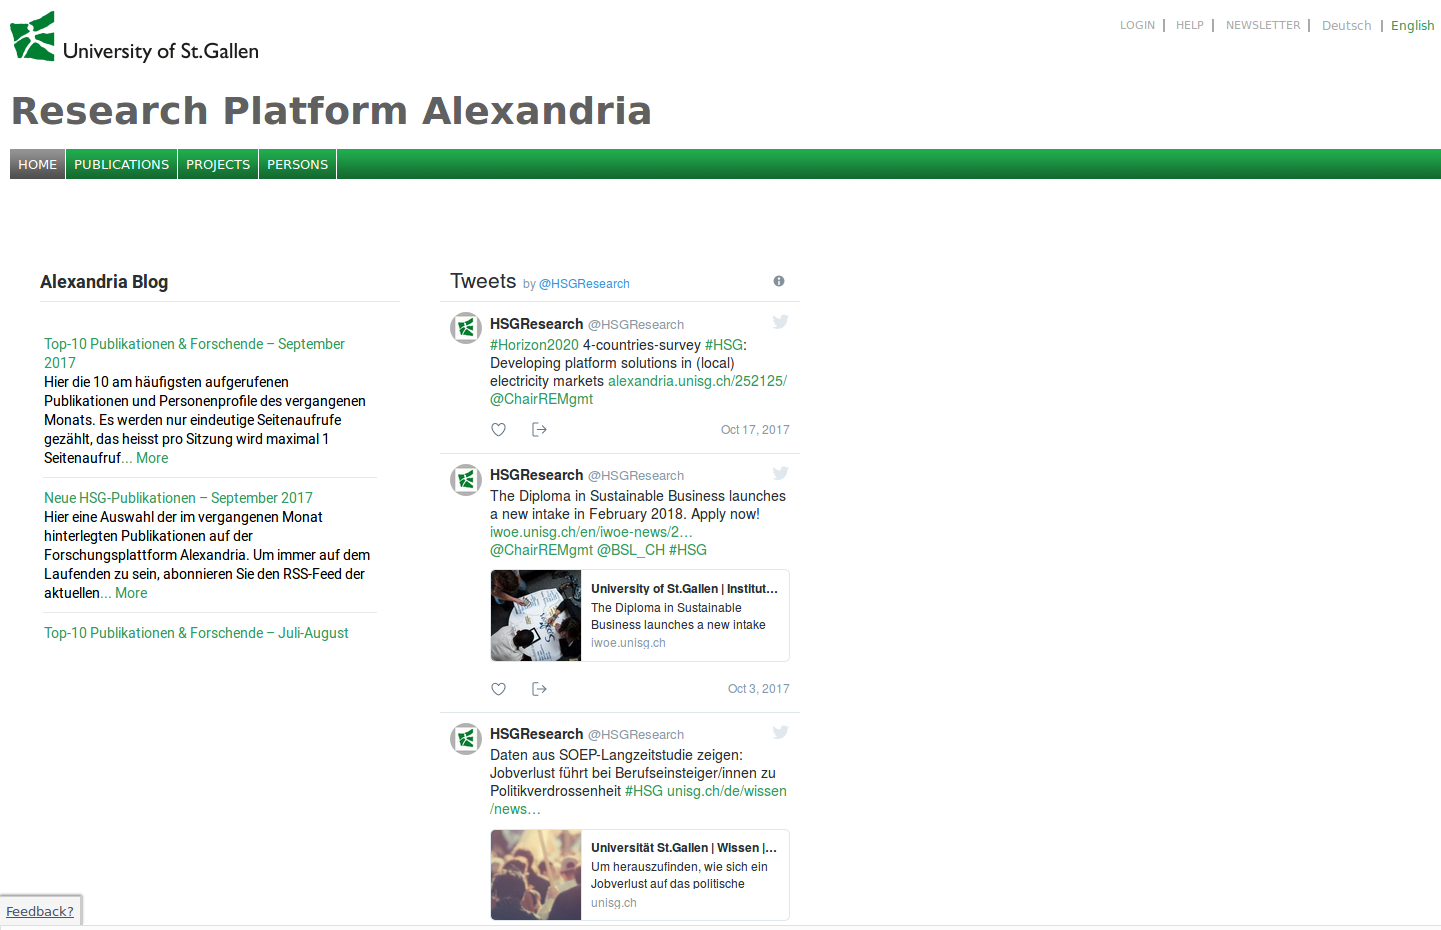Open the Jobverlust article thumbnail image
Screen dimensions: 1441x930
tap(536, 875)
